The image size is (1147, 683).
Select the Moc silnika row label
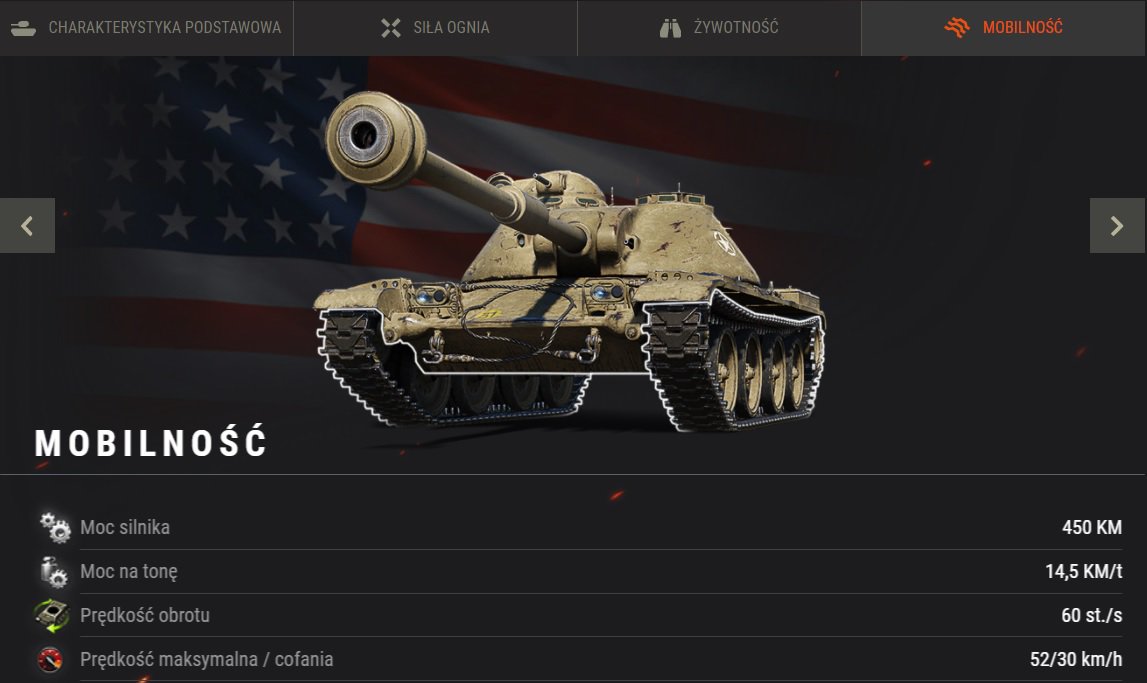click(125, 527)
